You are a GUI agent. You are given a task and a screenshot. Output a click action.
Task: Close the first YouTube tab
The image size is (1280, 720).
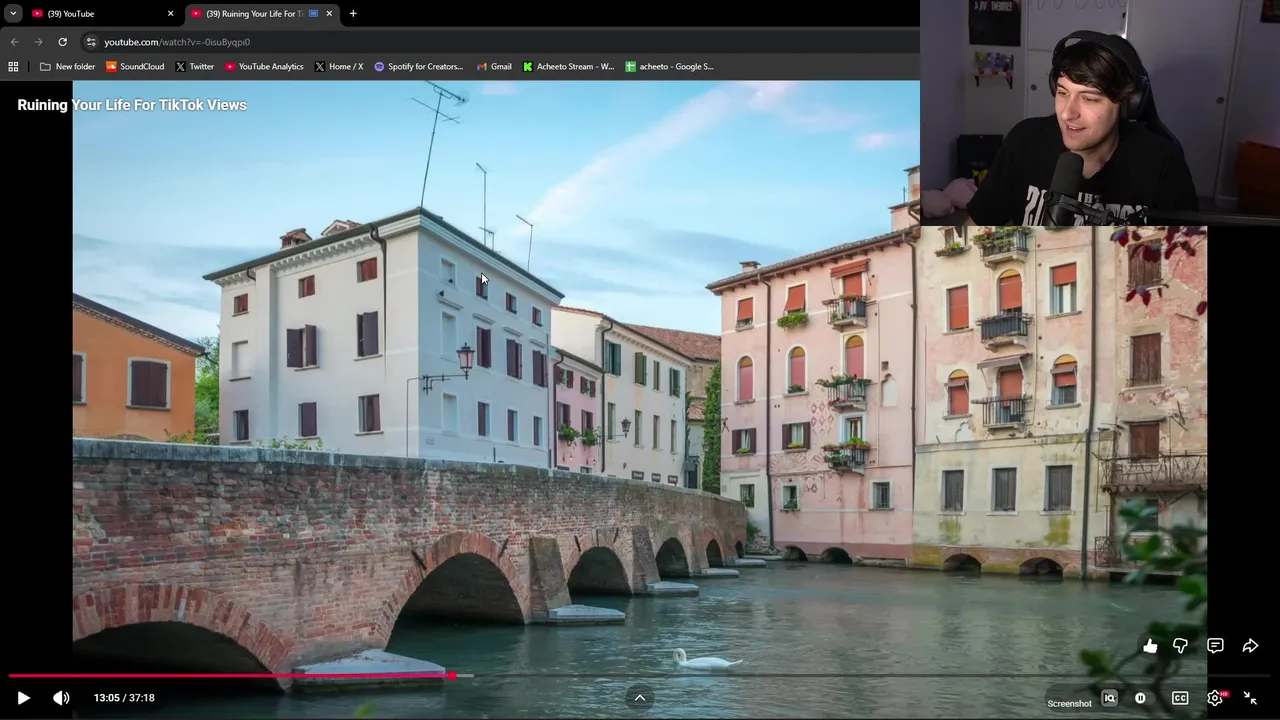tap(170, 14)
